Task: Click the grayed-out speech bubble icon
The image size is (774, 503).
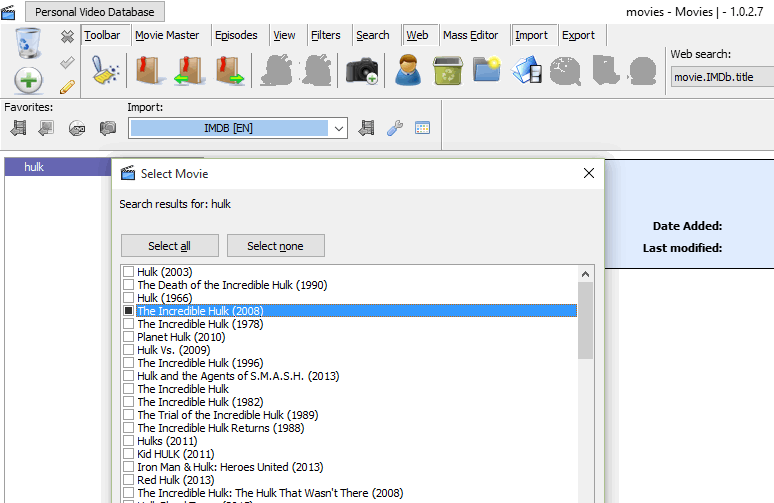Action: [566, 71]
